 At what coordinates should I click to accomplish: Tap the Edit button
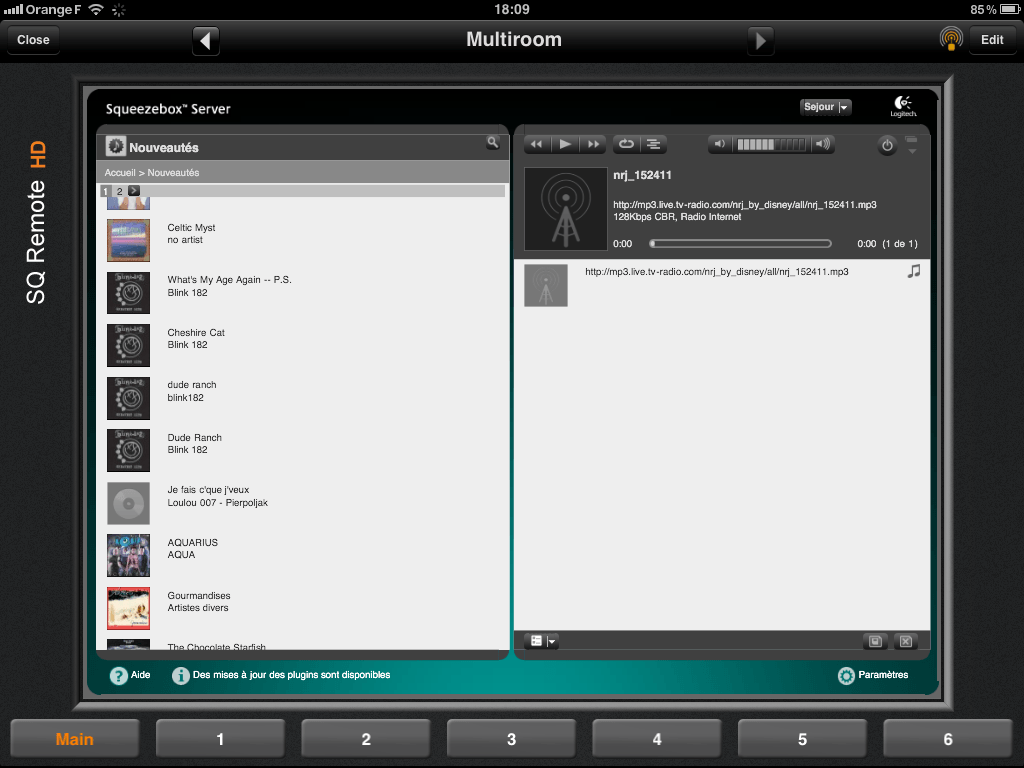point(992,40)
